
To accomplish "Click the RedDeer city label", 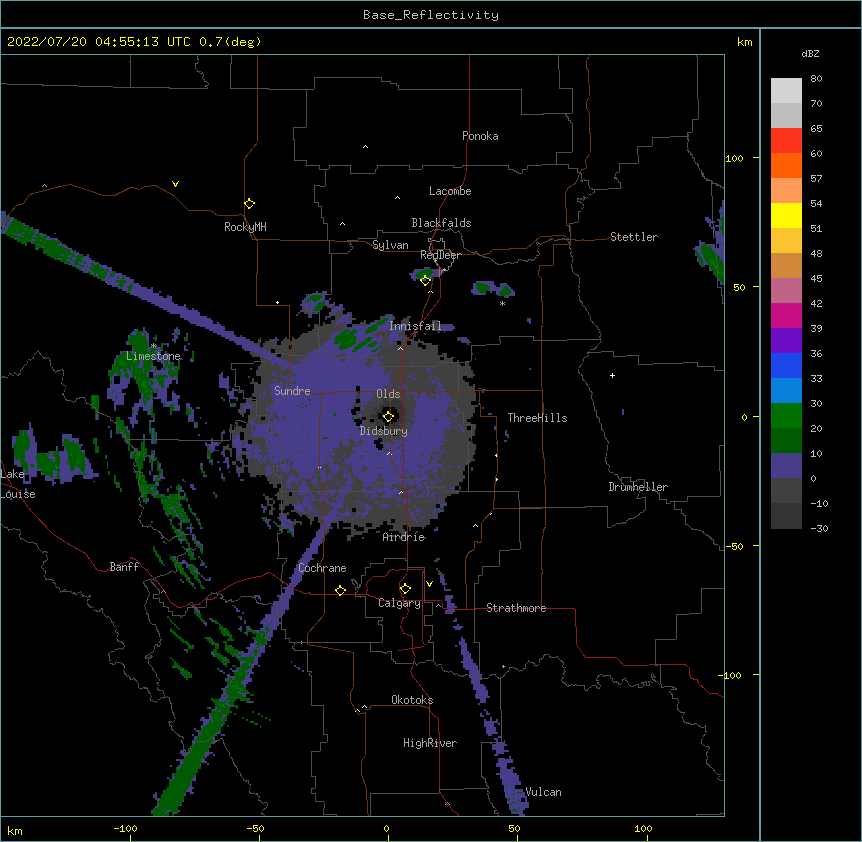I will pos(440,255).
